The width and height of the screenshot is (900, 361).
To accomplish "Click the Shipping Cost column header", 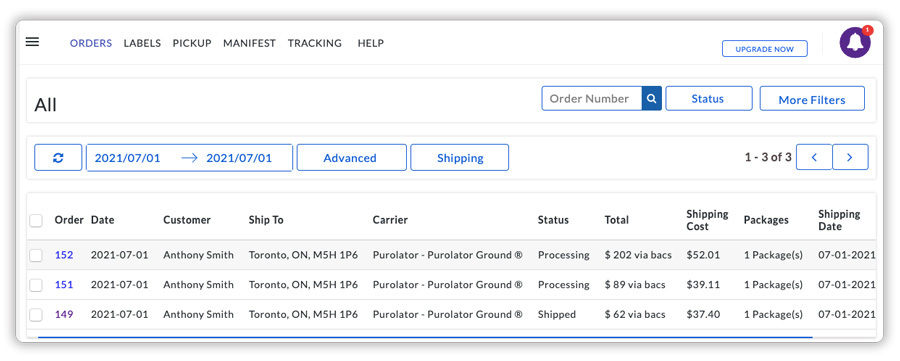I will pyautogui.click(x=707, y=220).
